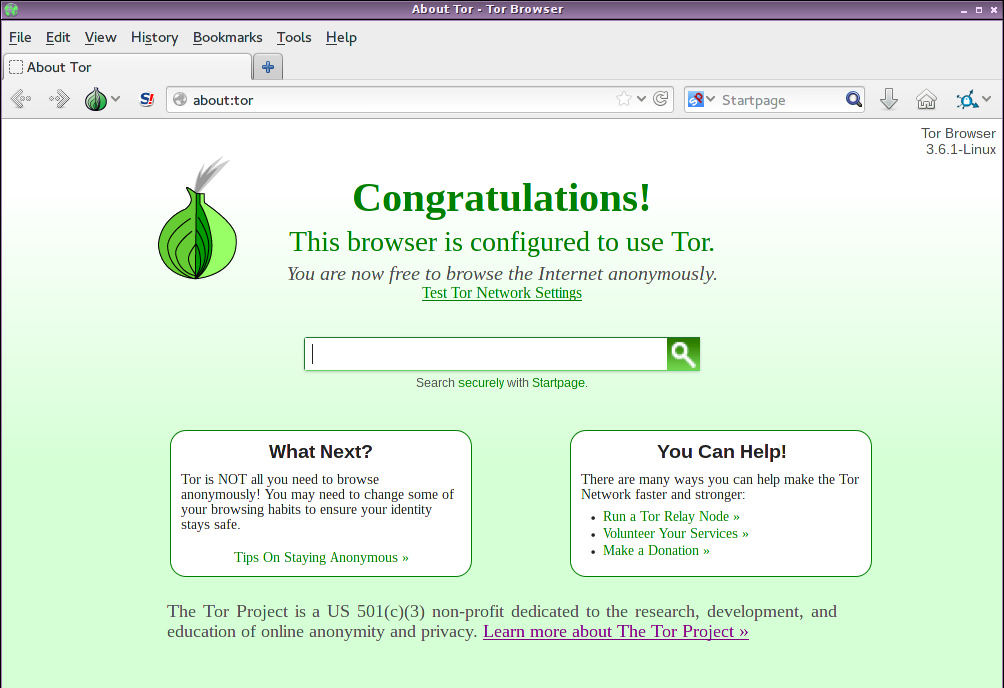Open the History menu
1004x688 pixels.
tap(154, 37)
